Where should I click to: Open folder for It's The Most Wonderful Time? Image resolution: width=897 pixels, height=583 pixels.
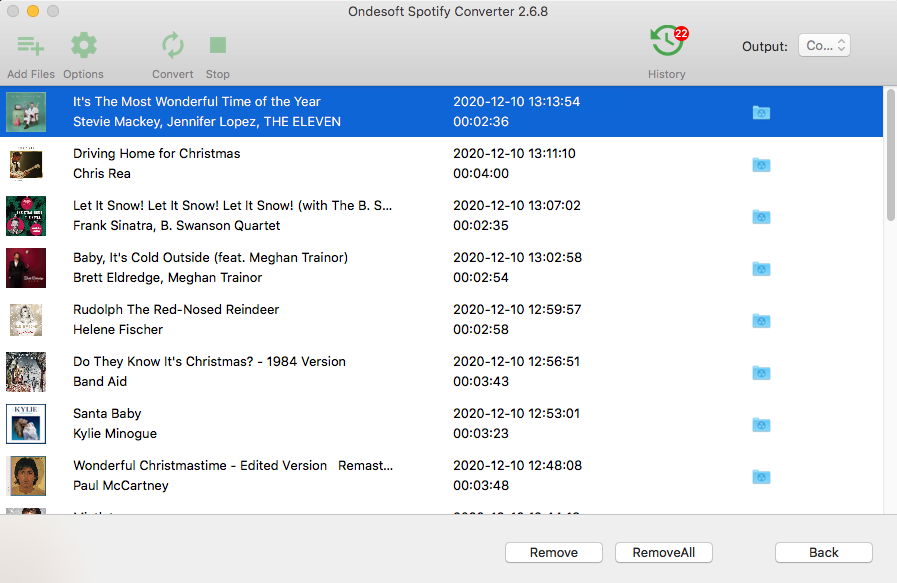(x=761, y=113)
